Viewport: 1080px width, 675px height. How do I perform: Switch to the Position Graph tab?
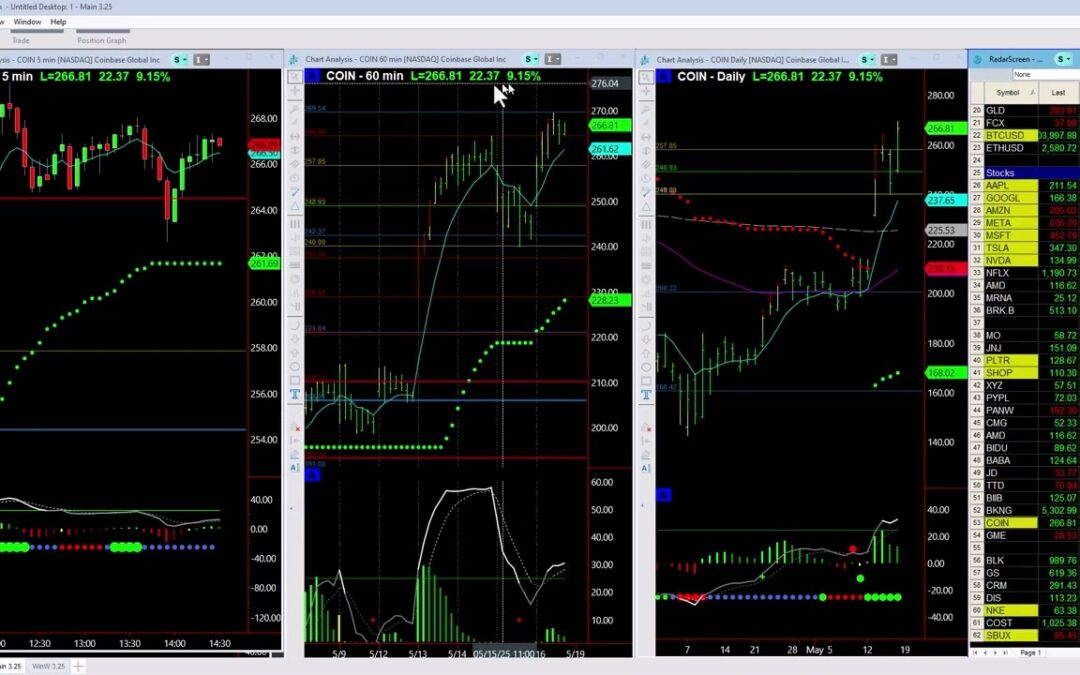(x=101, y=40)
